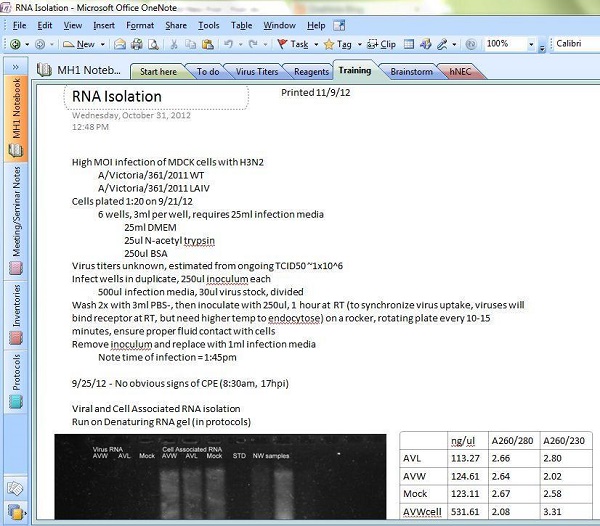Click the E-mail page envelope icon

click(120, 44)
